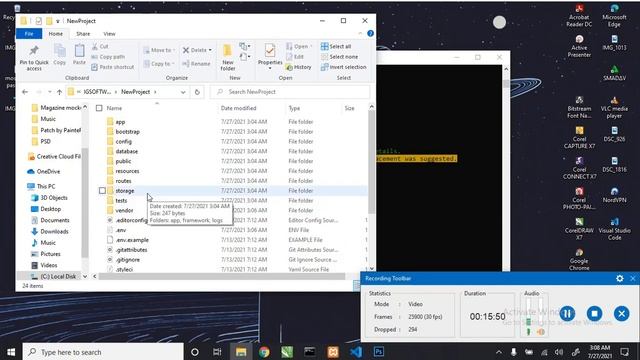Click the History command
640x360 pixels.
(299, 67)
